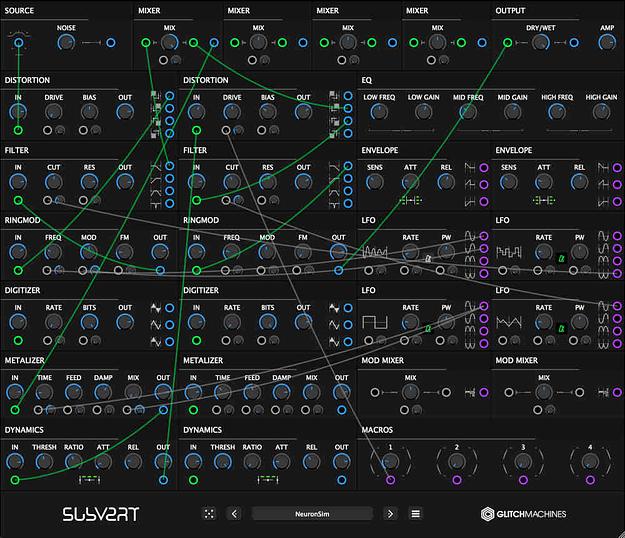
Task: Turn BIAS knob in right Distortion module
Action: pos(267,112)
